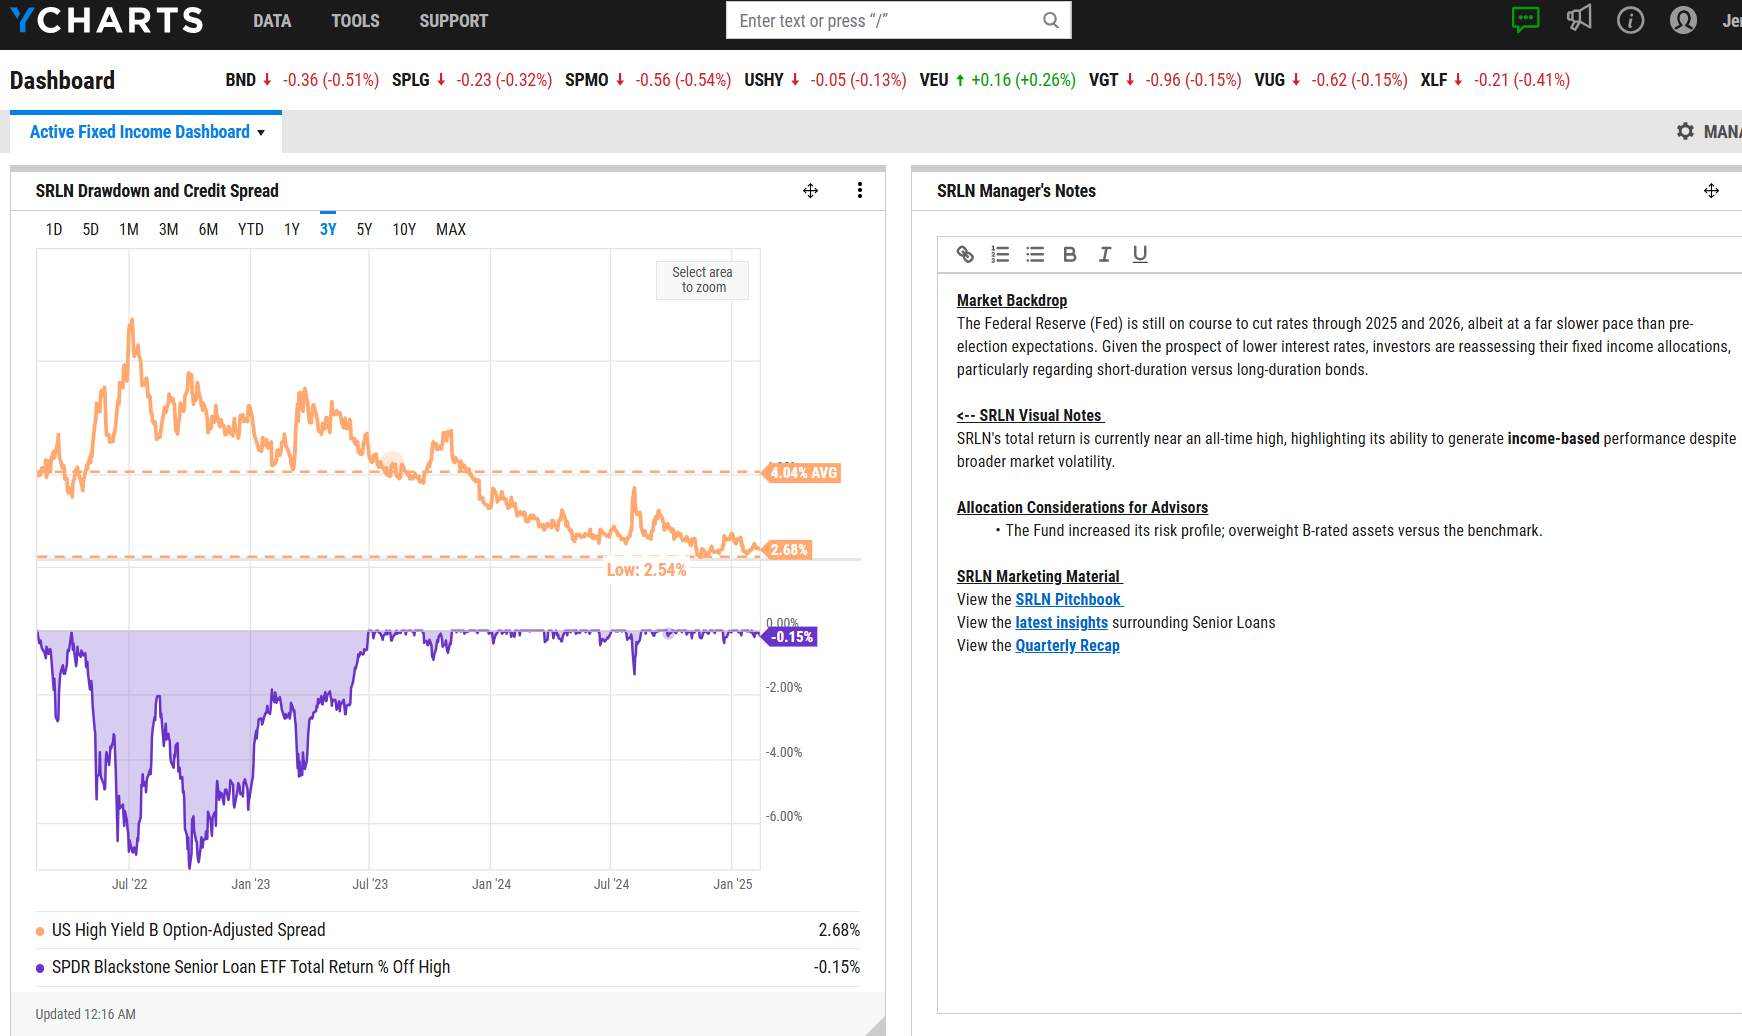Apply numbered list formatting in notes editor
1742x1036 pixels.
[x=1000, y=254]
